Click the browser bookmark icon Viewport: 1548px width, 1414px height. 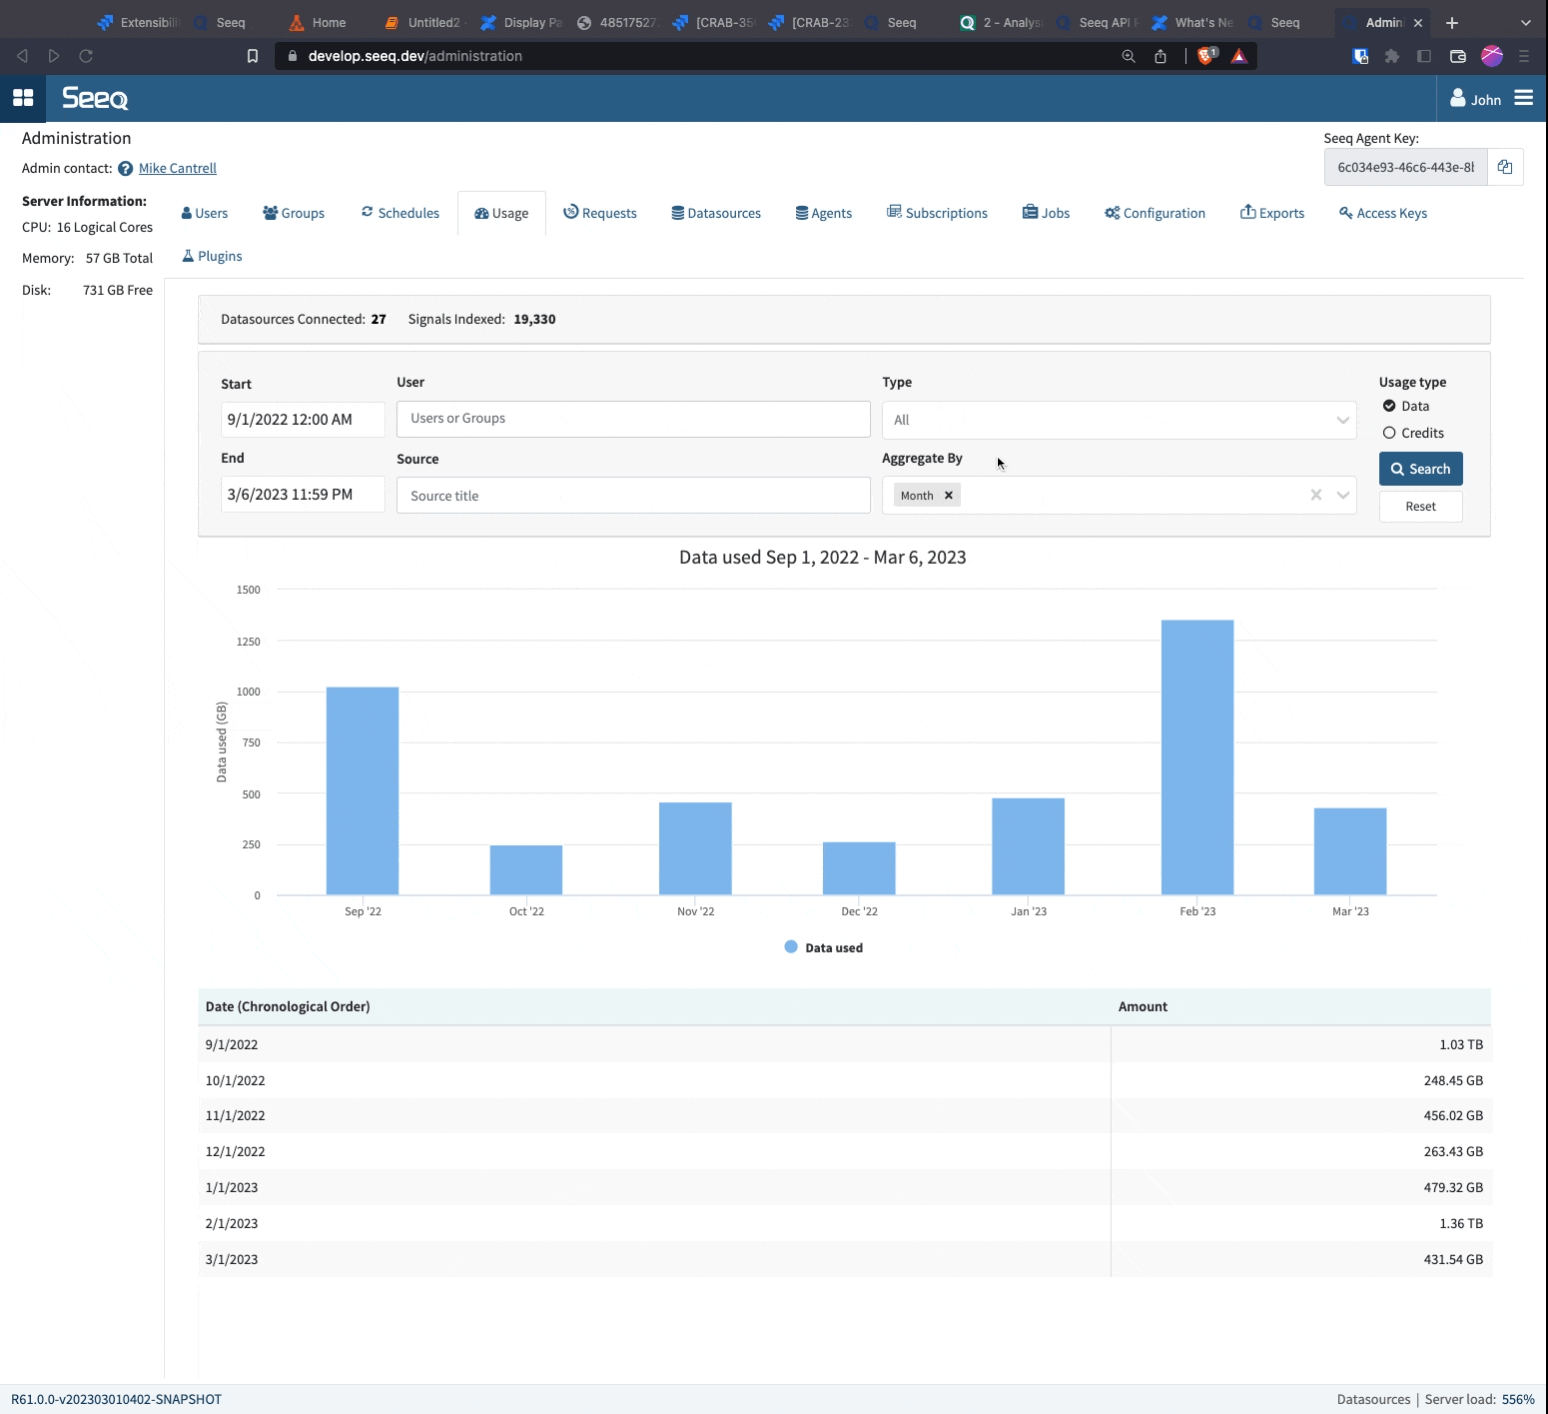point(252,56)
